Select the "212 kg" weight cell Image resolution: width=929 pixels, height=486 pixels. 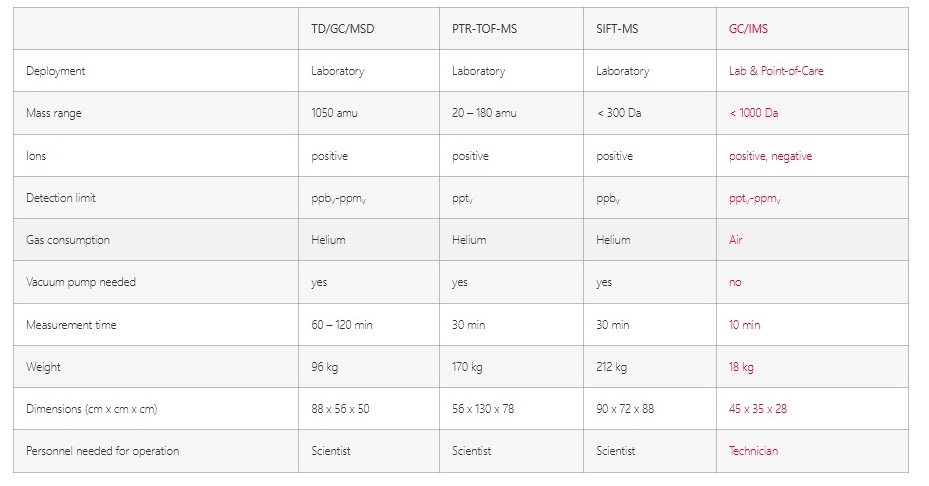pos(611,367)
